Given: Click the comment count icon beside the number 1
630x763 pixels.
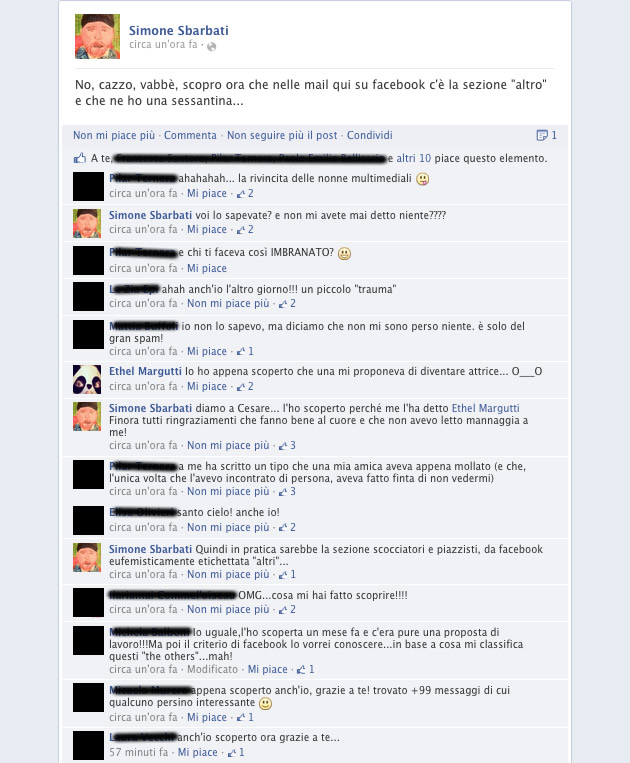Looking at the screenshot, I should tap(541, 135).
